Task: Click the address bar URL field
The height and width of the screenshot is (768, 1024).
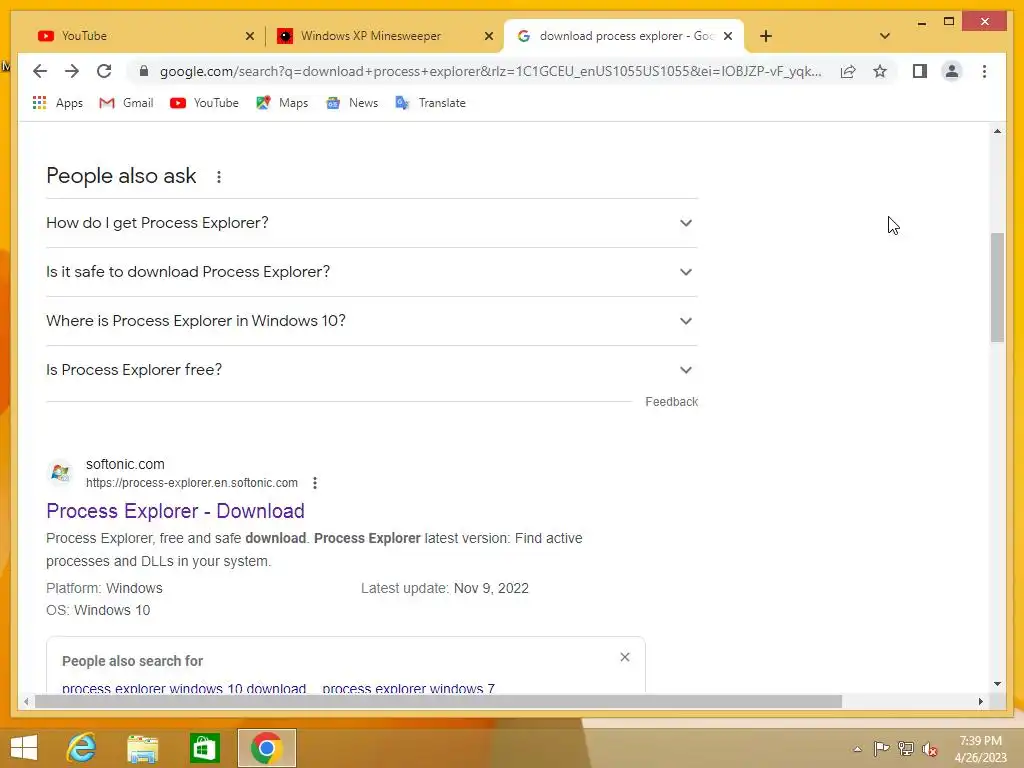Action: tap(490, 71)
